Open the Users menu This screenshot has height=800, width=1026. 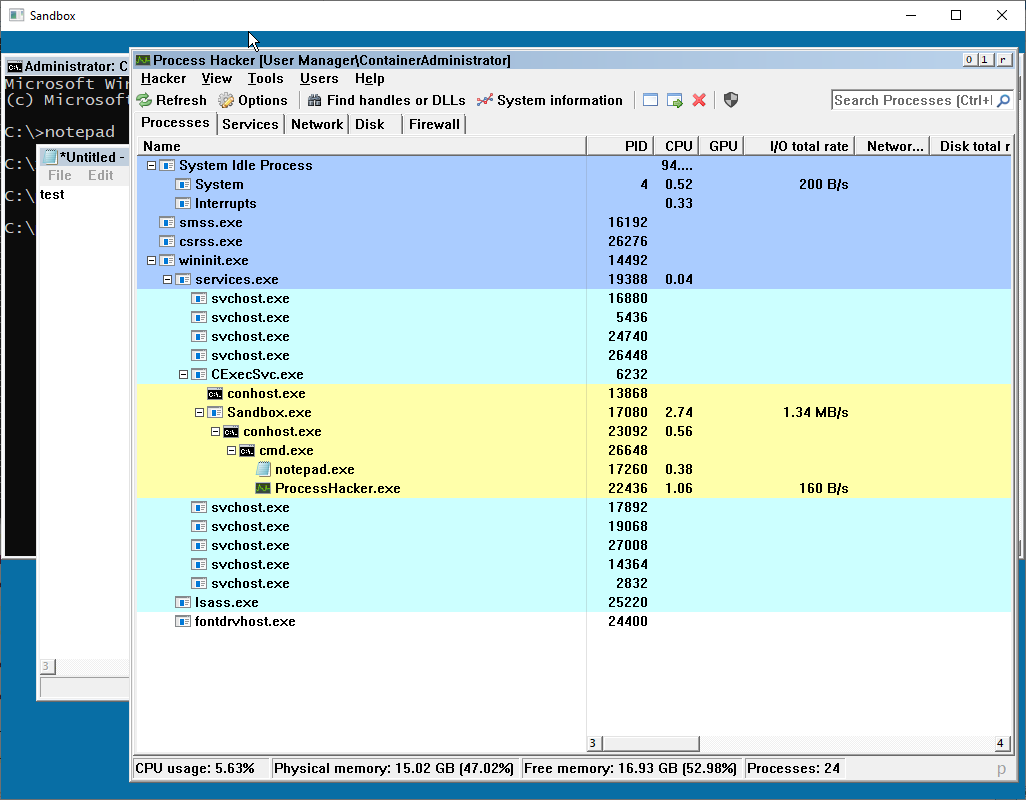[x=319, y=78]
